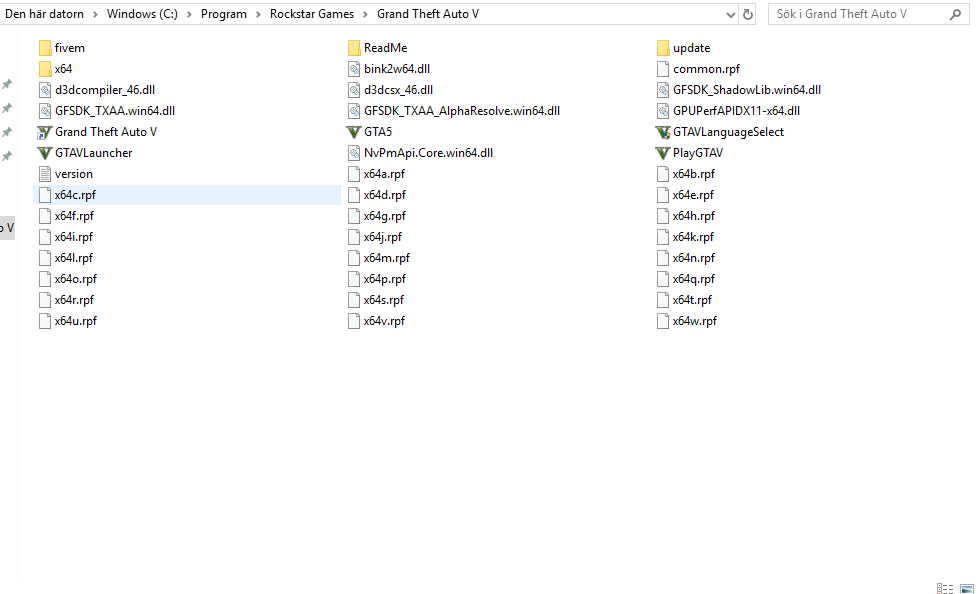Select the x64o.rpf file name

[75, 279]
